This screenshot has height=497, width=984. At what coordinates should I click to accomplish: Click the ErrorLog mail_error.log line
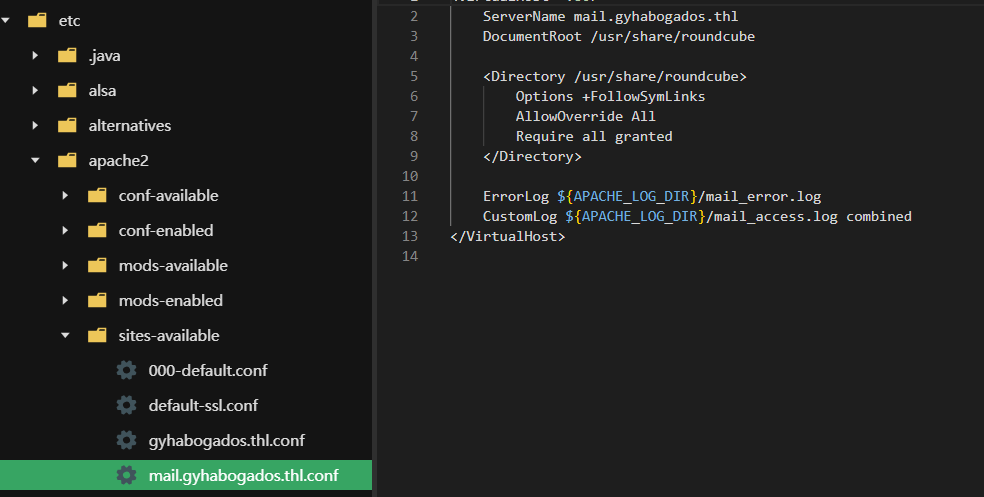pos(651,196)
